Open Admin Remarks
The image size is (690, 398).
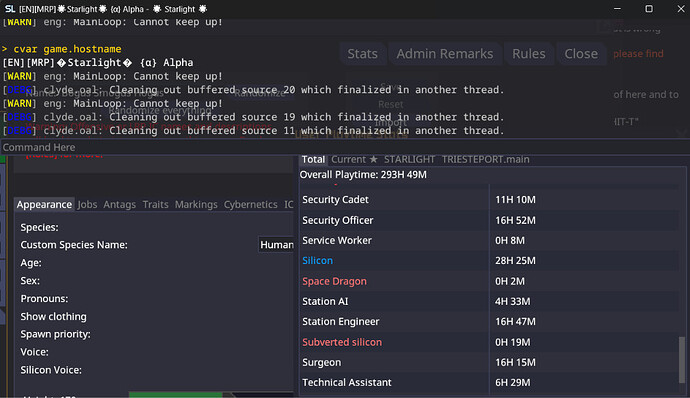[444, 54]
